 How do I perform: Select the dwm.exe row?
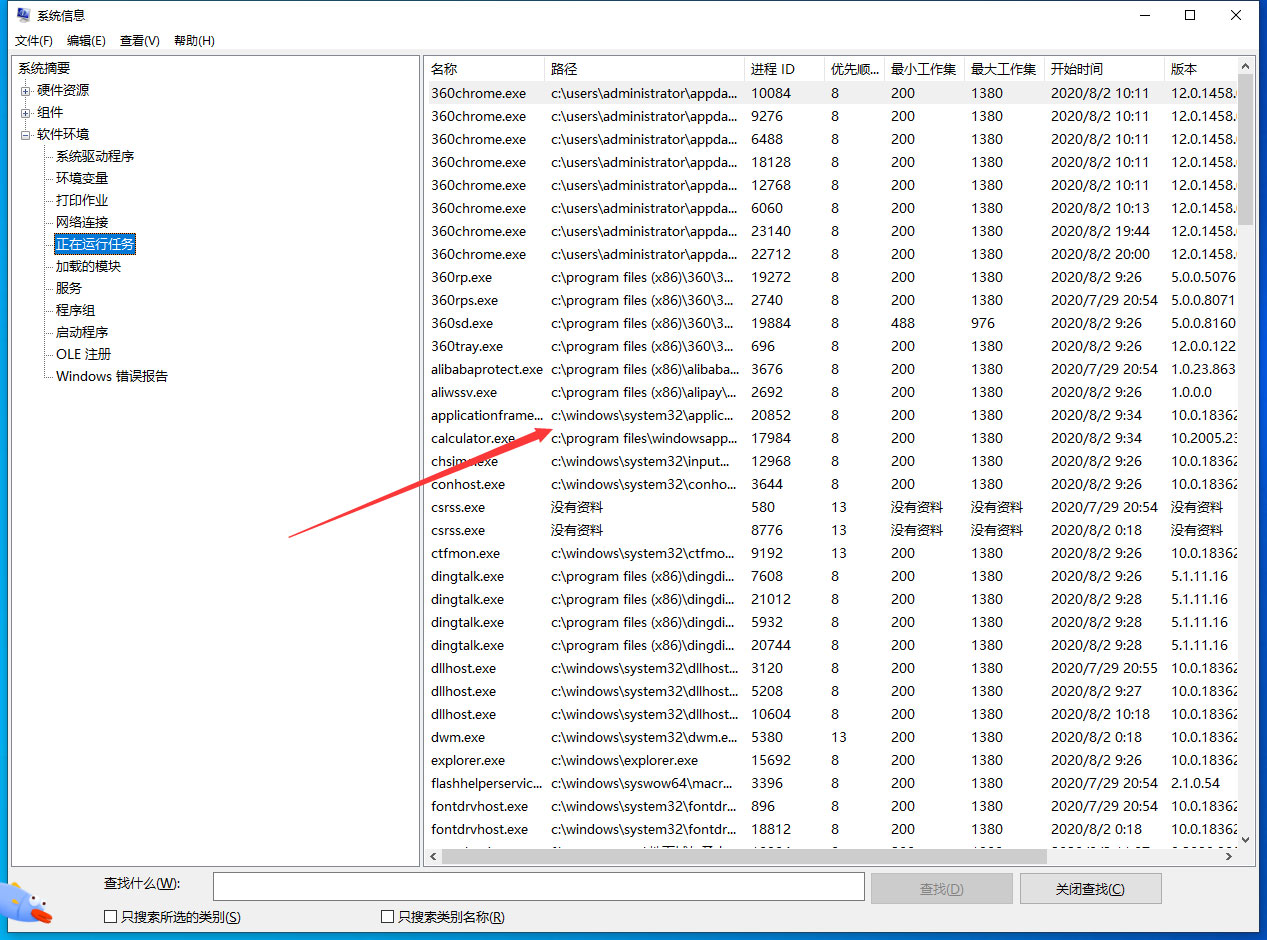[x=831, y=737]
